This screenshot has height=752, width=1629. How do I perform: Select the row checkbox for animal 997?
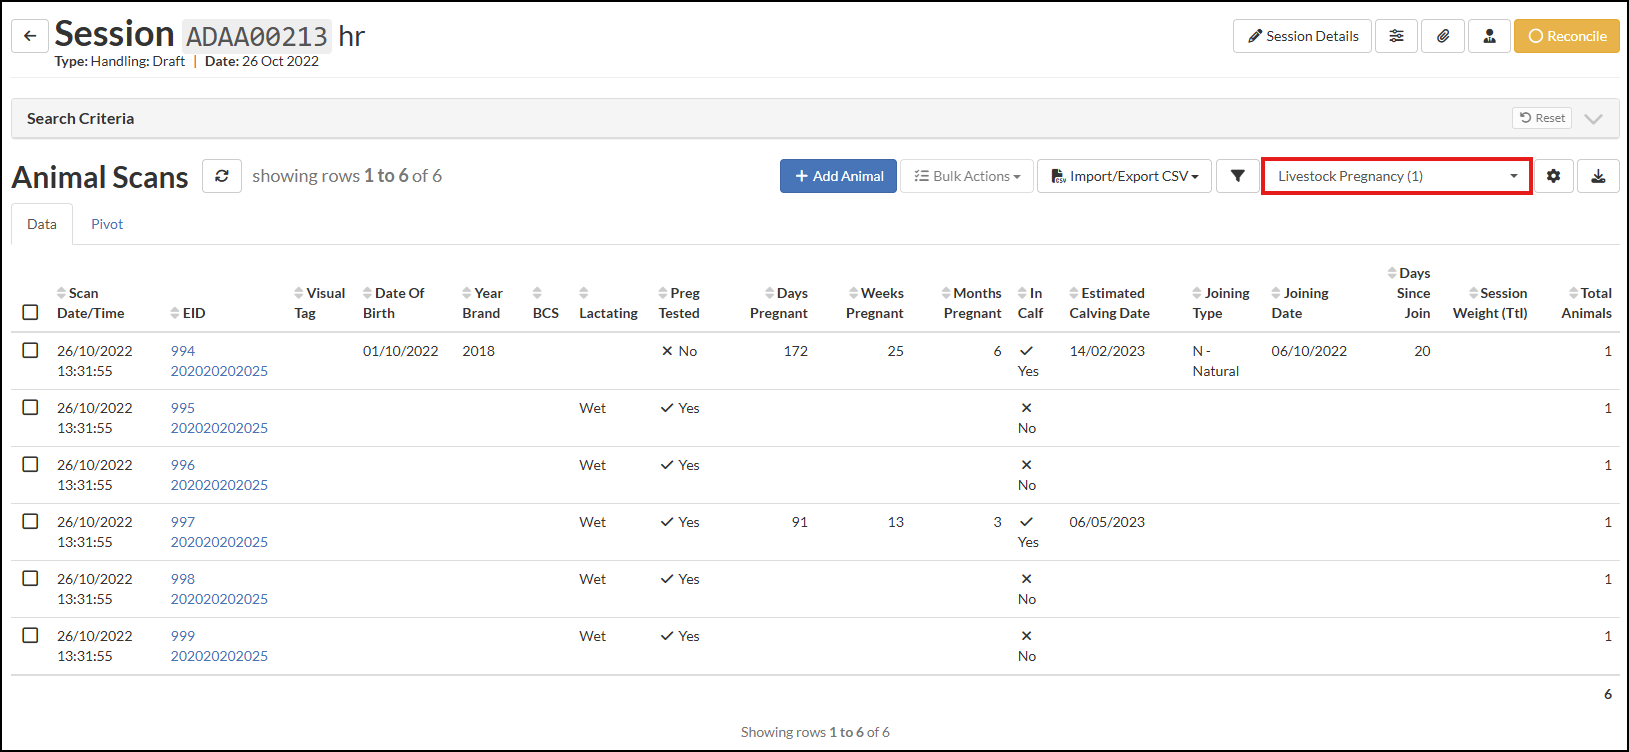pyautogui.click(x=30, y=521)
